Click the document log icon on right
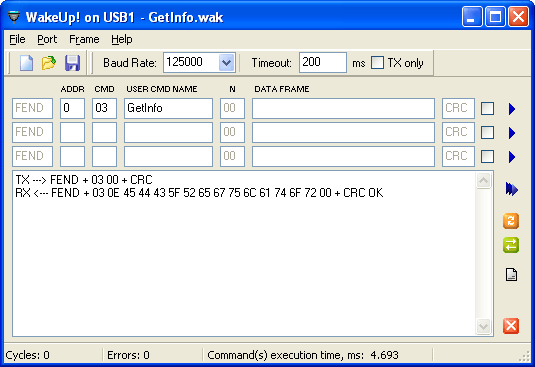535x367 pixels. click(511, 275)
